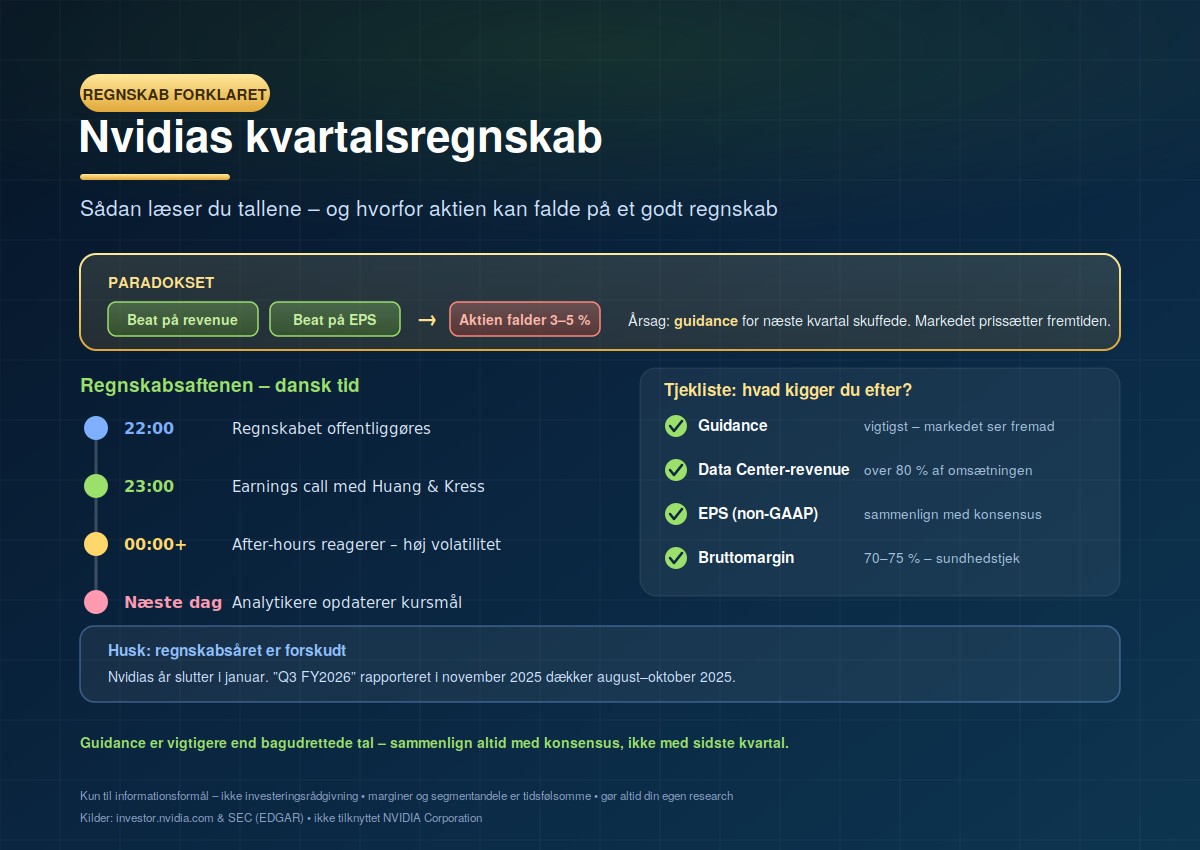
Task: Click the checkmark icon next to Bruttomargin
Action: (676, 558)
